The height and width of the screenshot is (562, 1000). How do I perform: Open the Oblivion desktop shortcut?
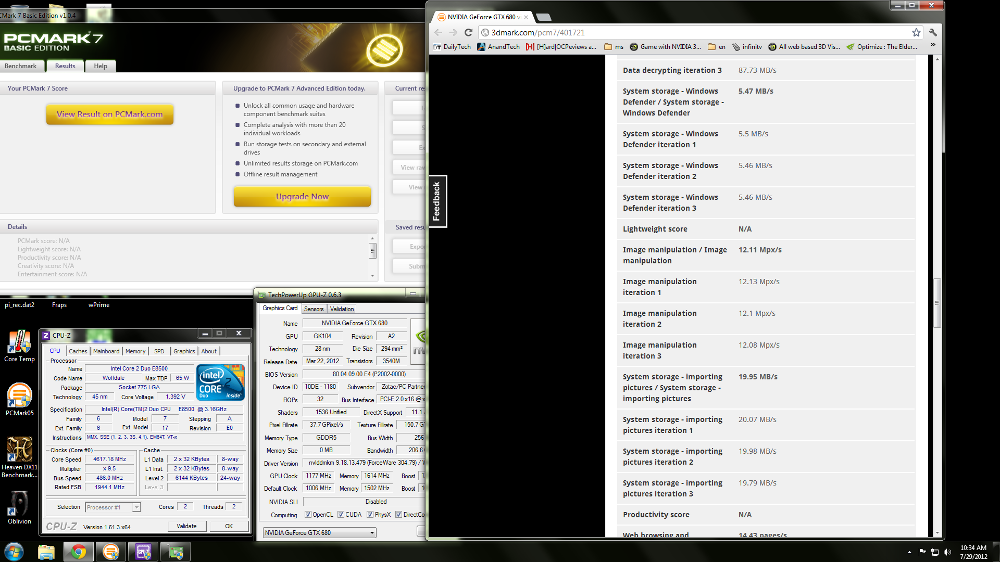[x=19, y=507]
